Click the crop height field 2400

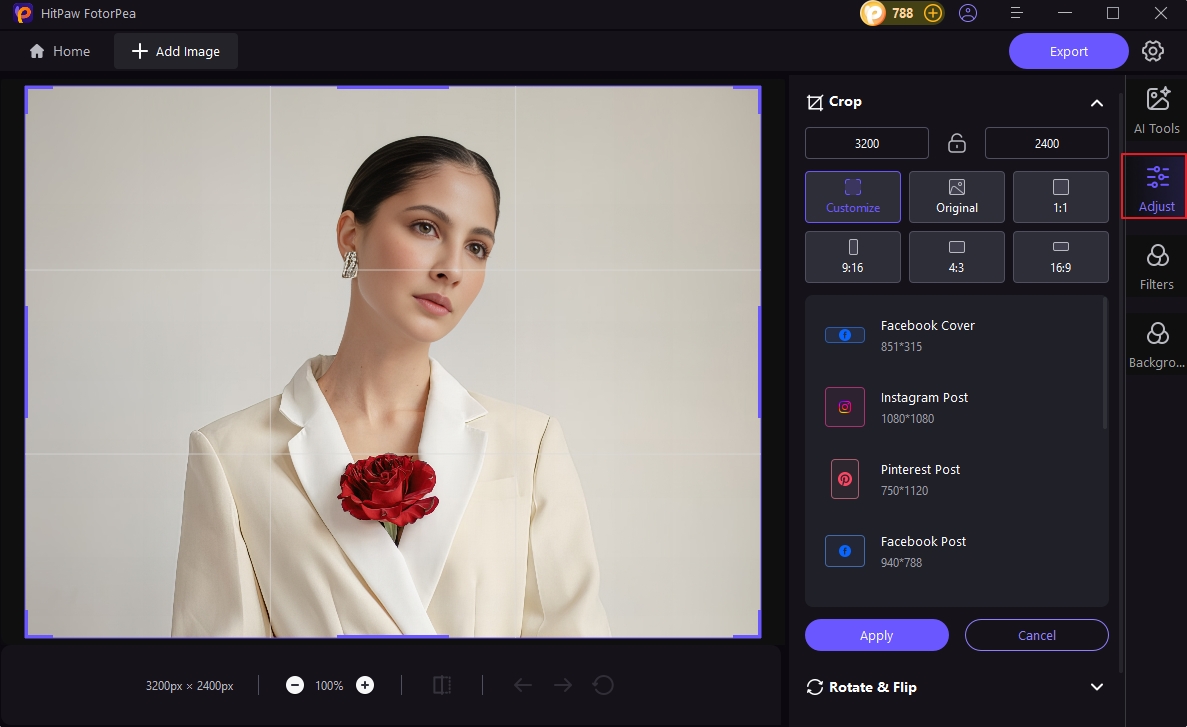coord(1047,143)
